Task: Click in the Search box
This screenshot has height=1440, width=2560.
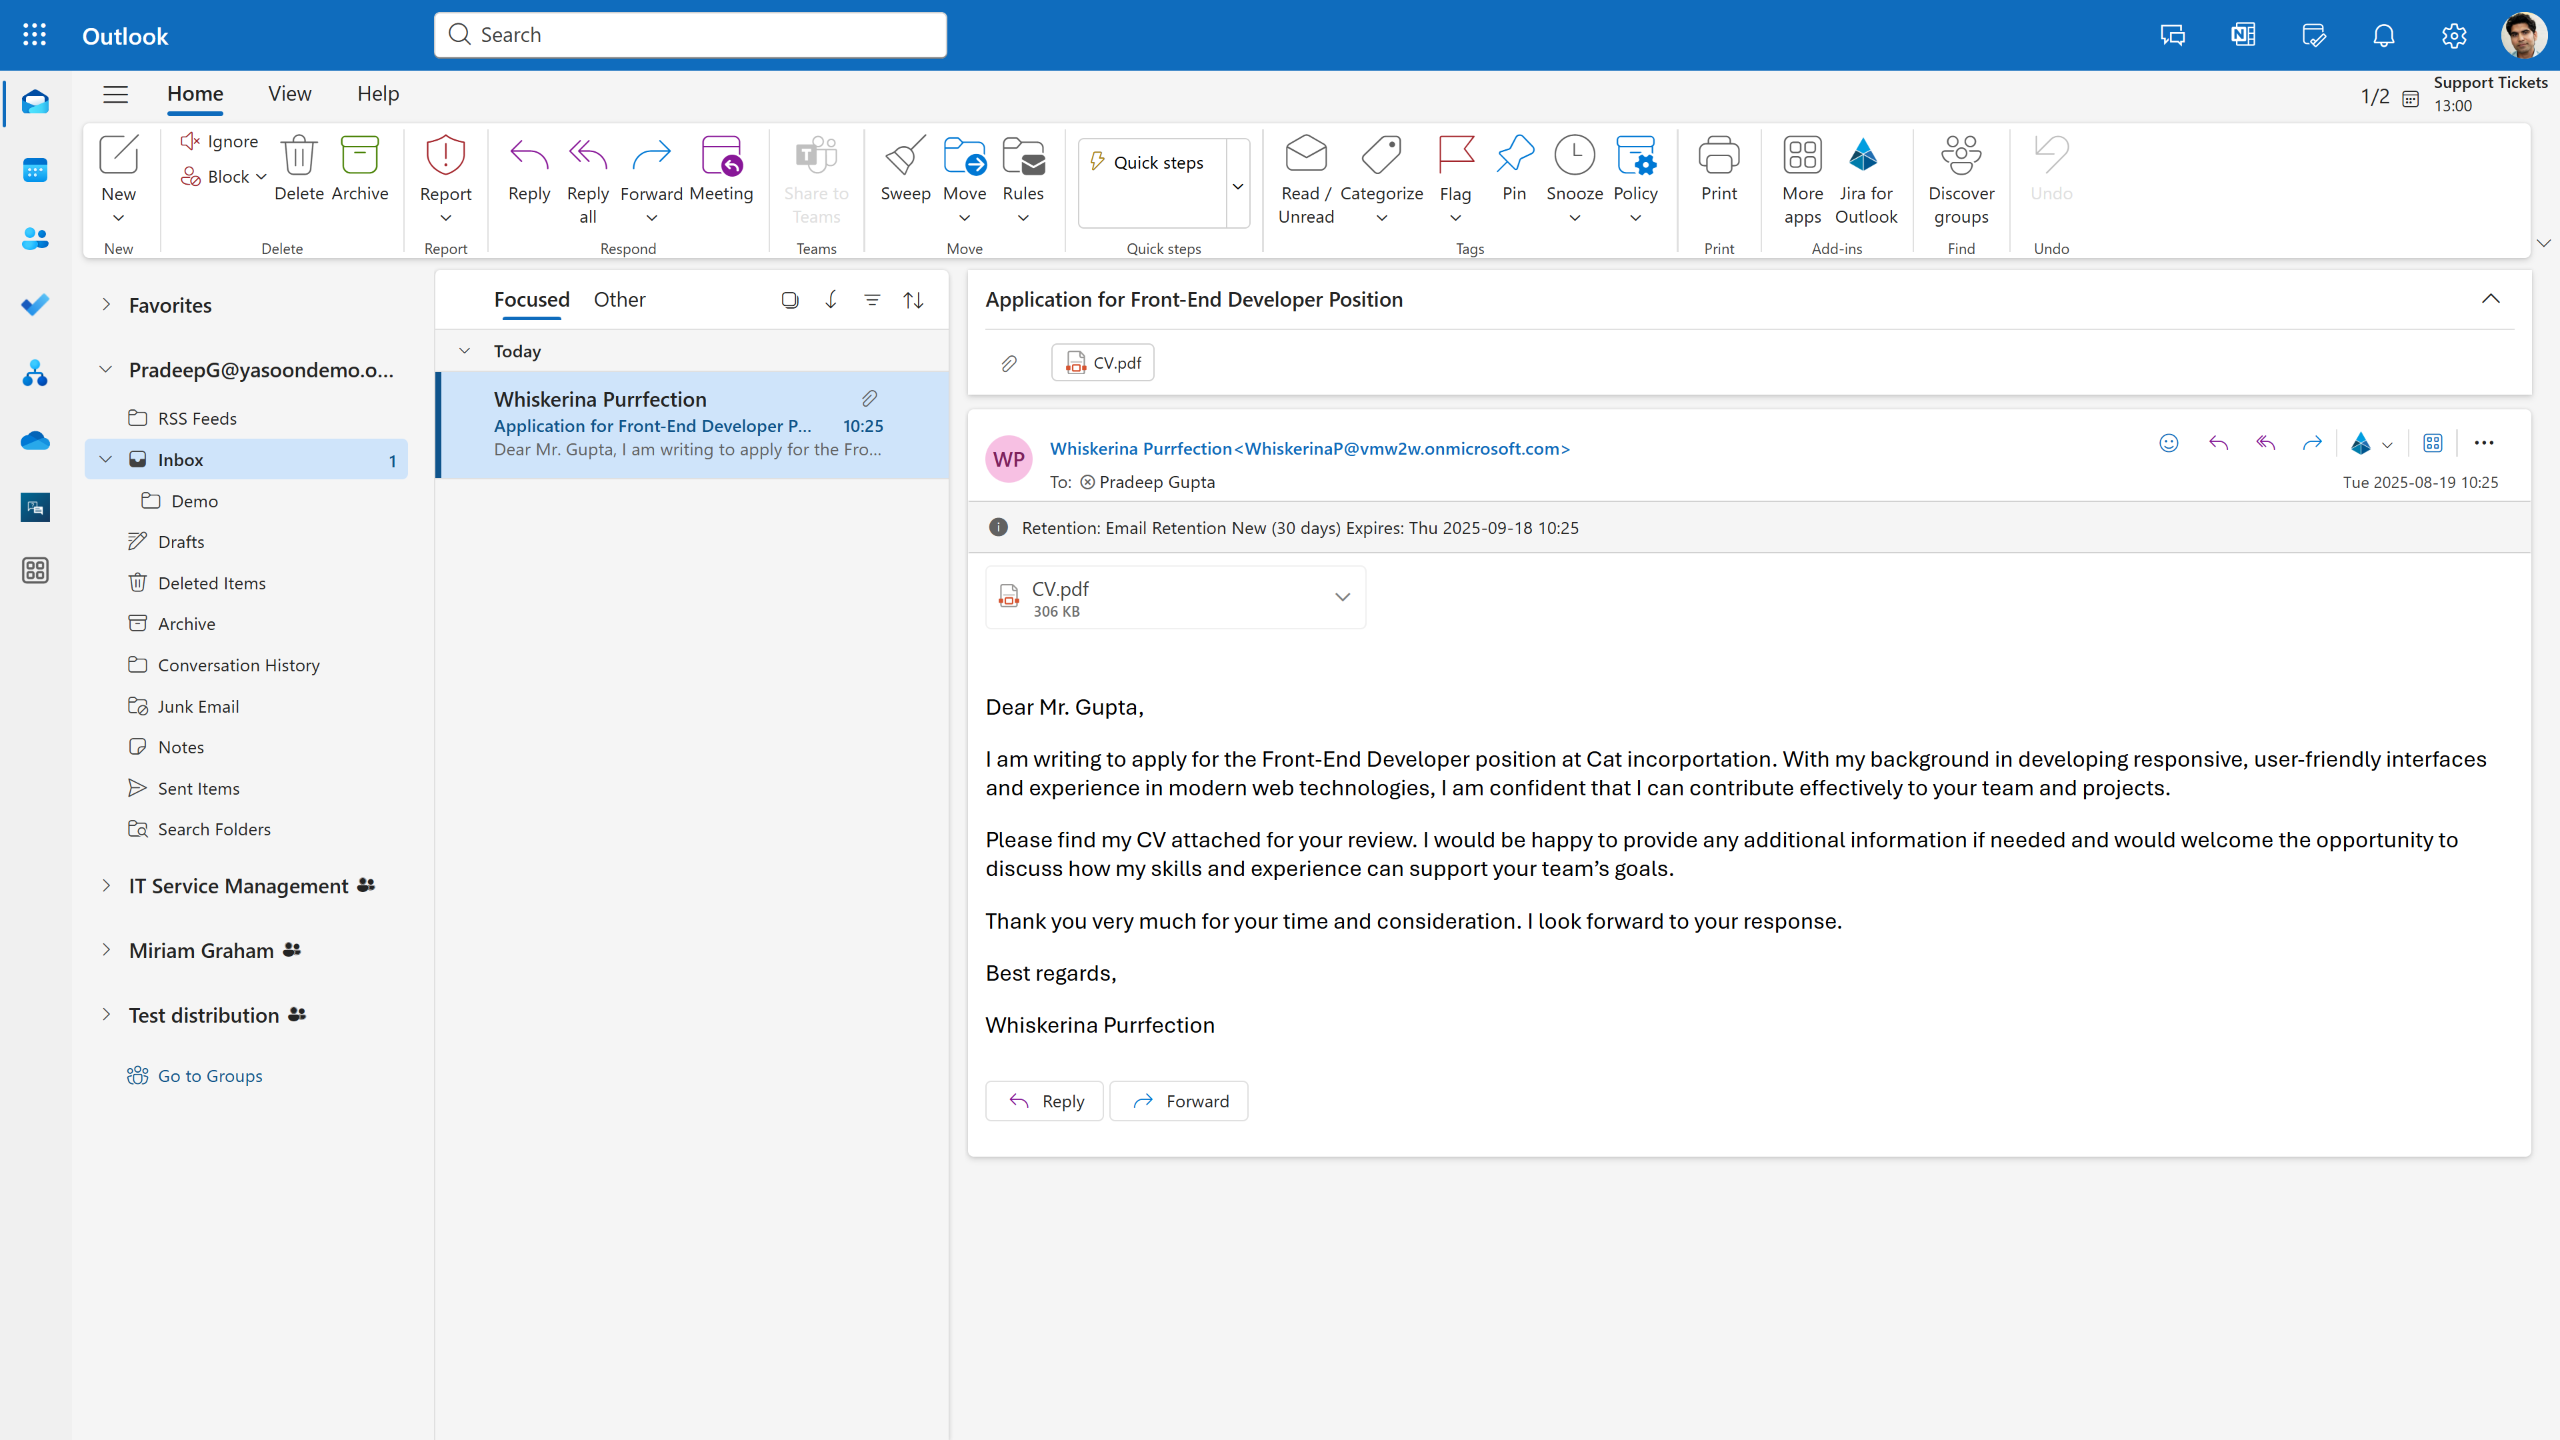Action: tap(690, 36)
